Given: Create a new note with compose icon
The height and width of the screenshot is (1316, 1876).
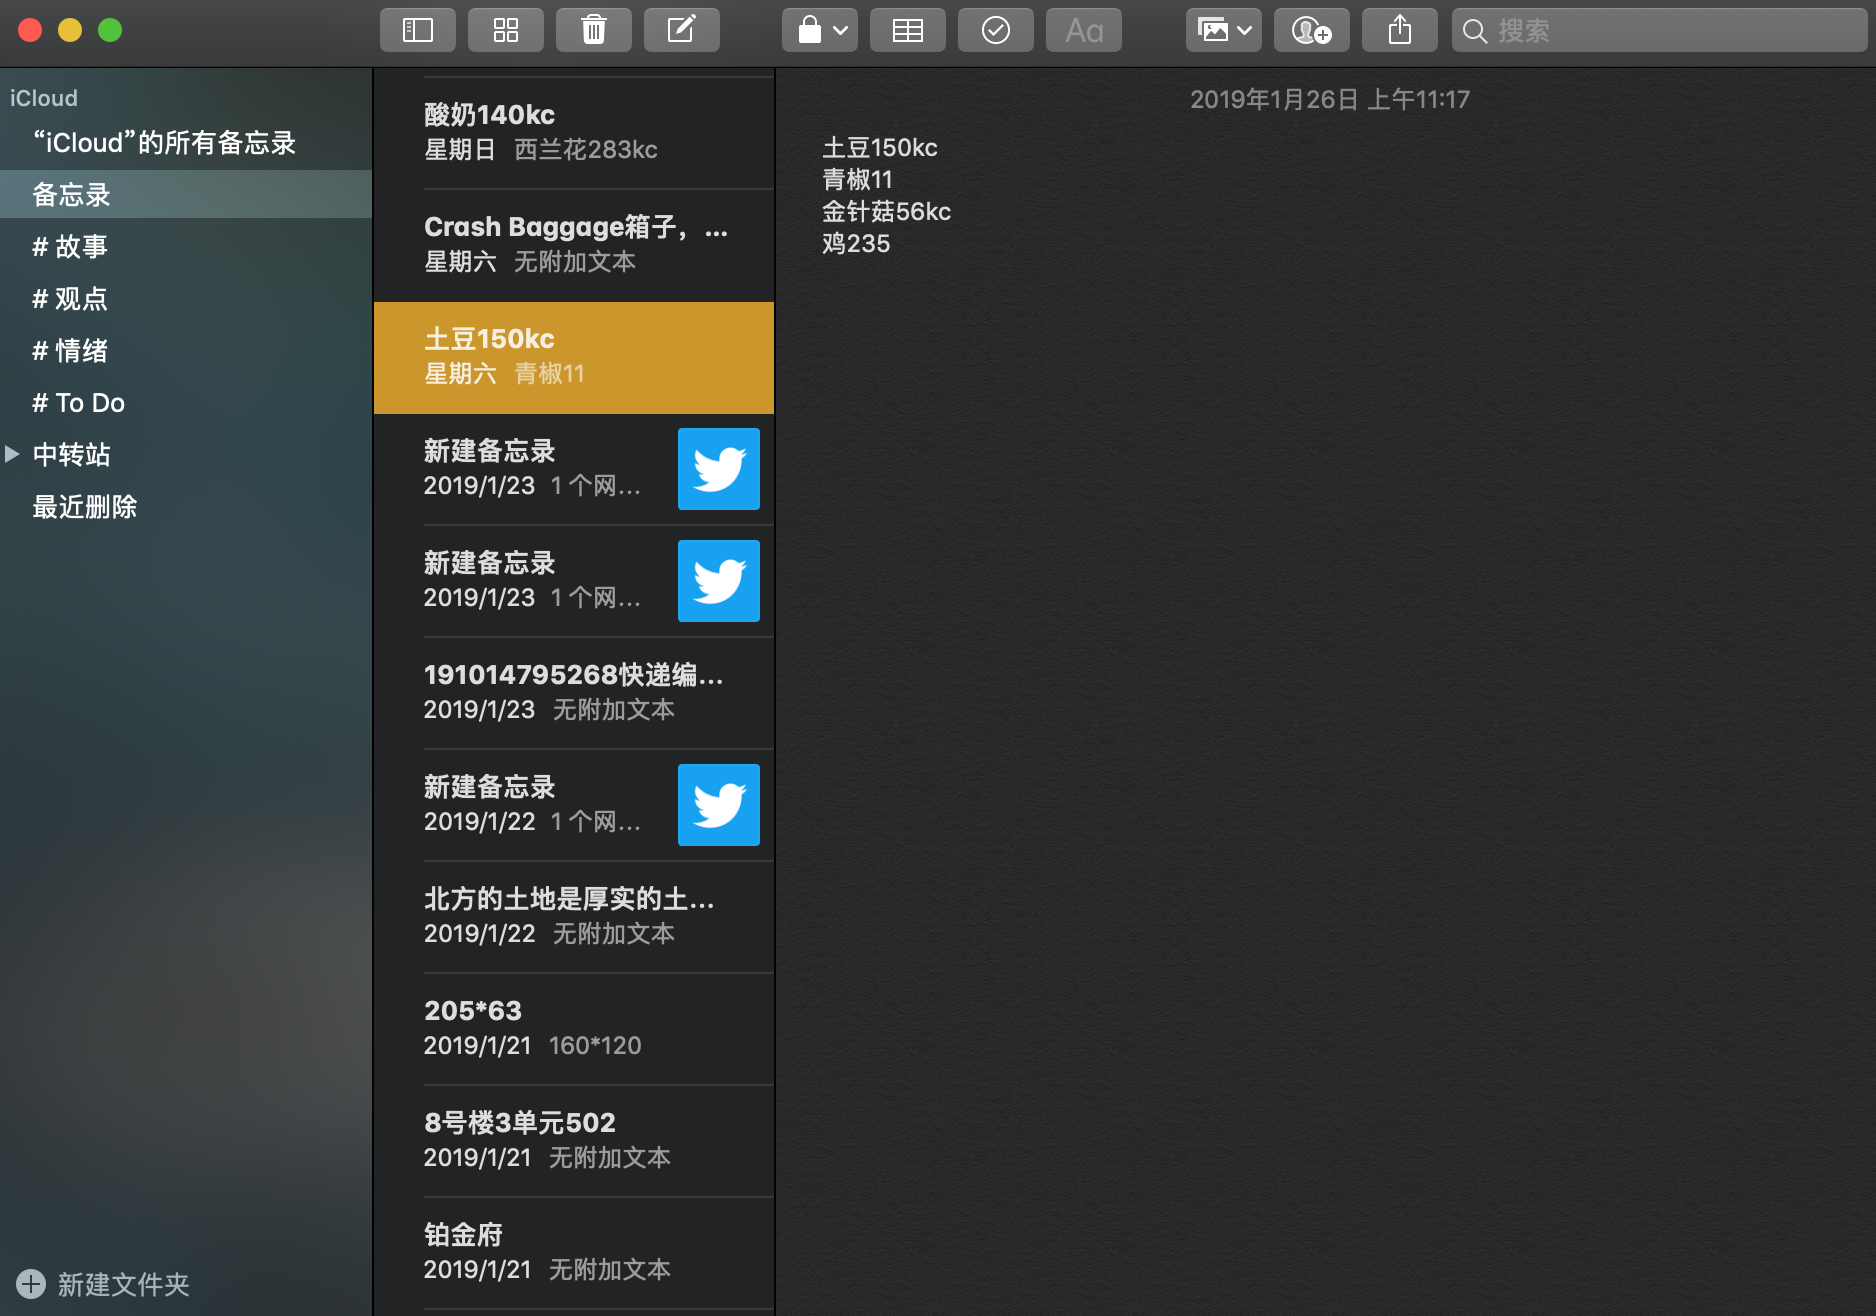Looking at the screenshot, I should pos(682,30).
